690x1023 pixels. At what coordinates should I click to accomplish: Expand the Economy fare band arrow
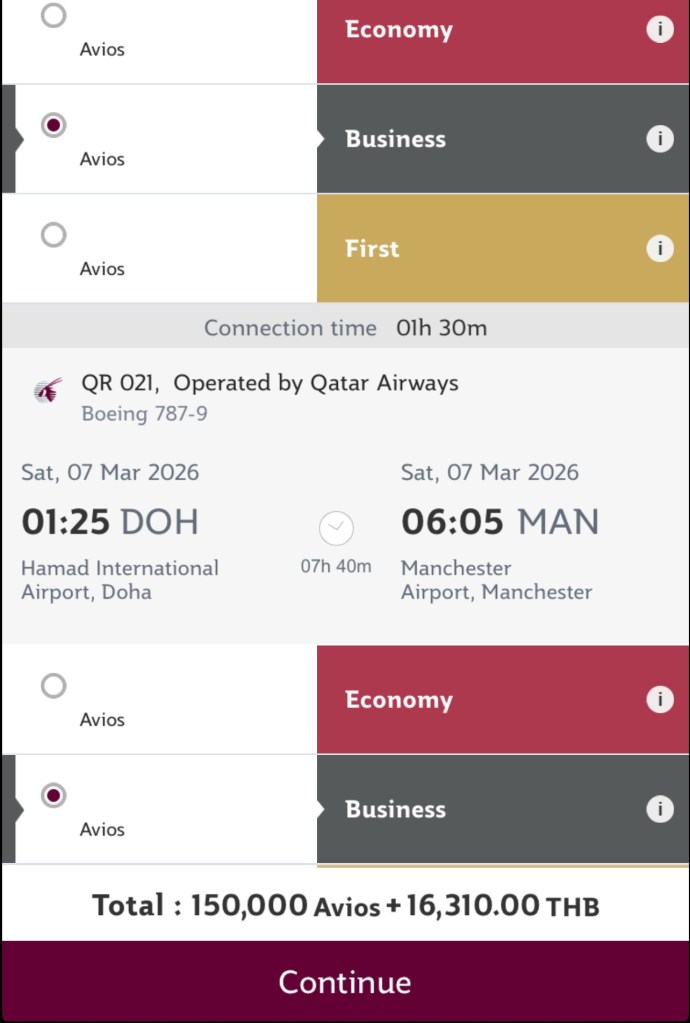322,29
